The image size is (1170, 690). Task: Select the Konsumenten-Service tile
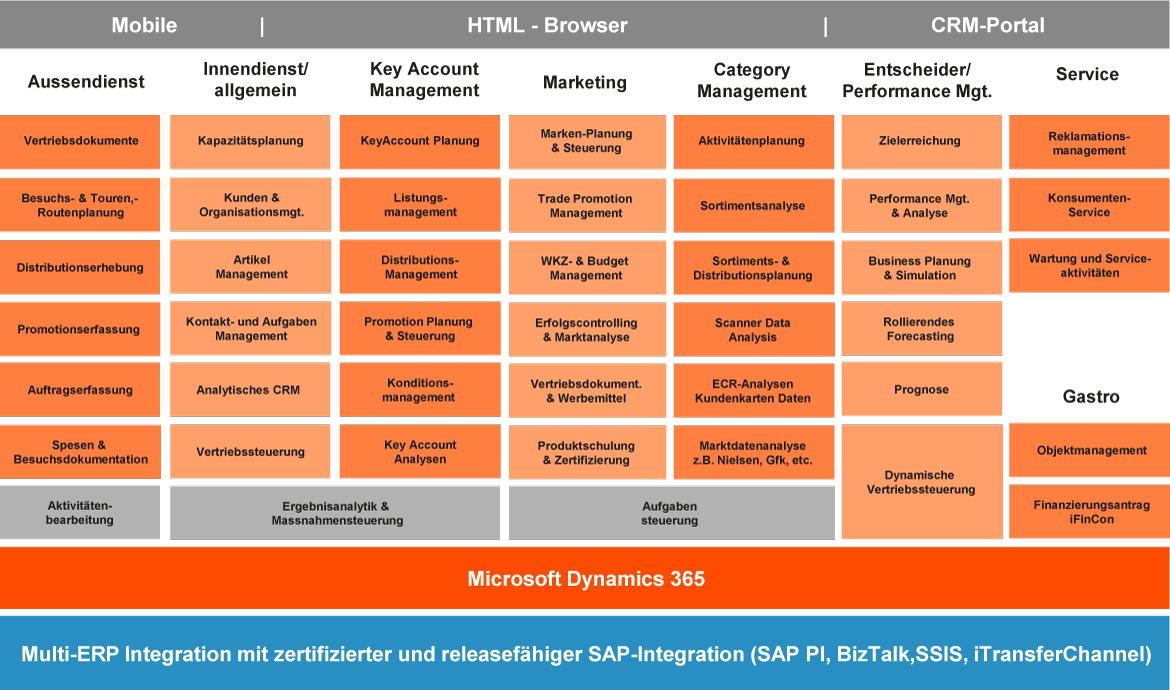tap(1089, 204)
